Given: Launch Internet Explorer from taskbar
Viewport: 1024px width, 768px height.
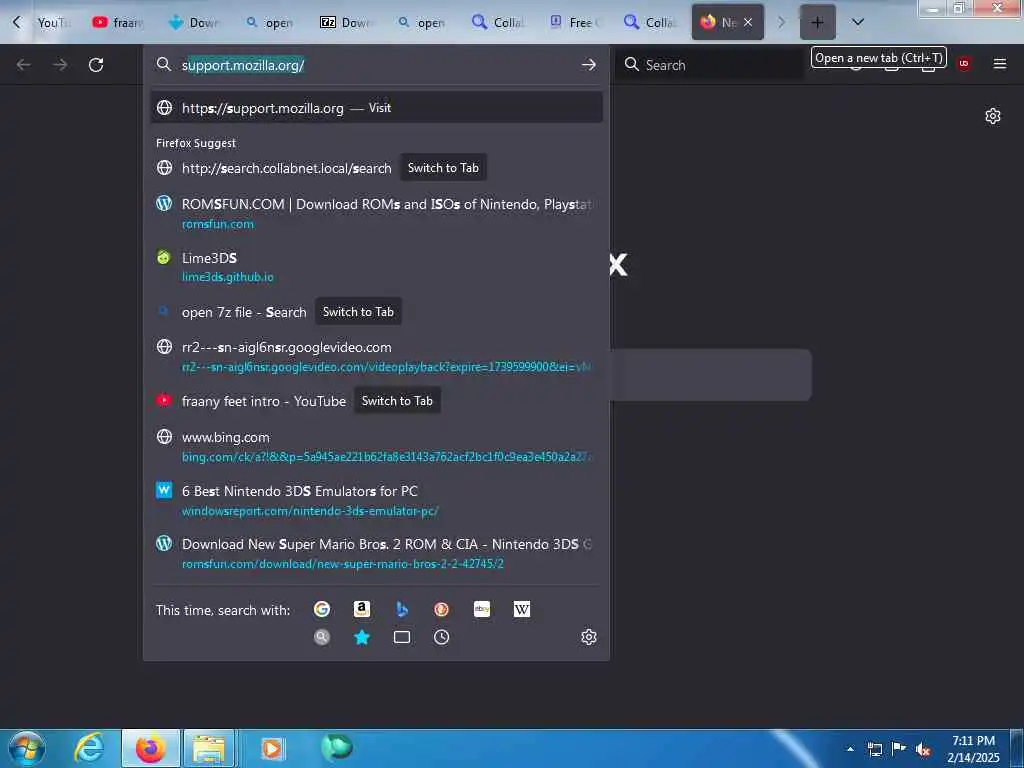Looking at the screenshot, I should pos(89,748).
